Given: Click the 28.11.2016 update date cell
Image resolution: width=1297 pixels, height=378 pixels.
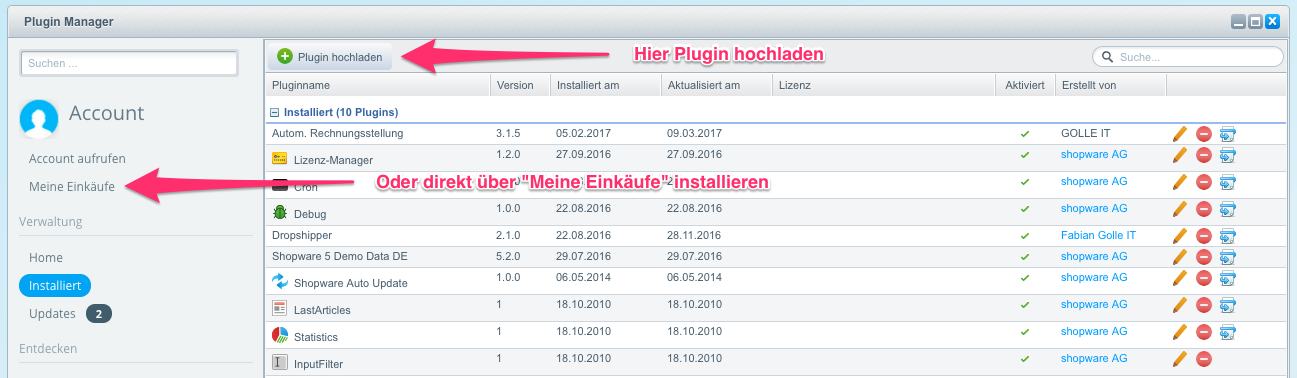Looking at the screenshot, I should (694, 235).
